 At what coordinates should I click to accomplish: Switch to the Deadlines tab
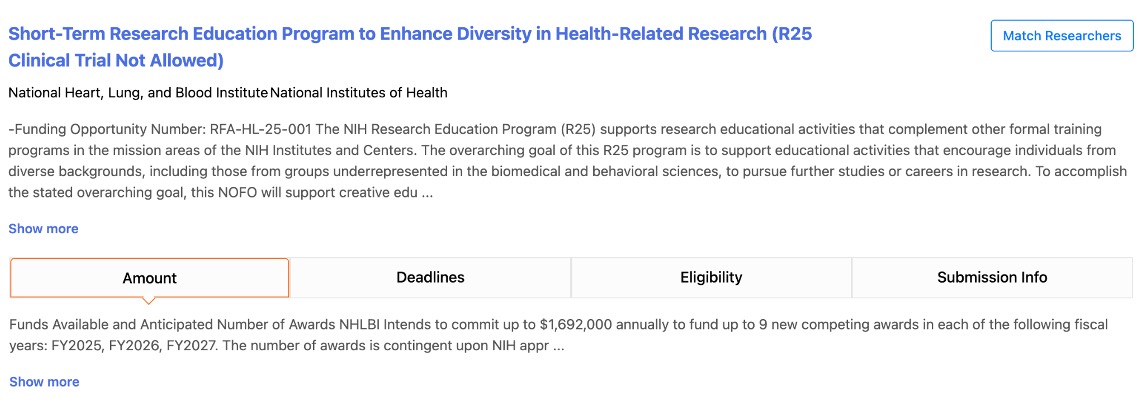point(430,278)
